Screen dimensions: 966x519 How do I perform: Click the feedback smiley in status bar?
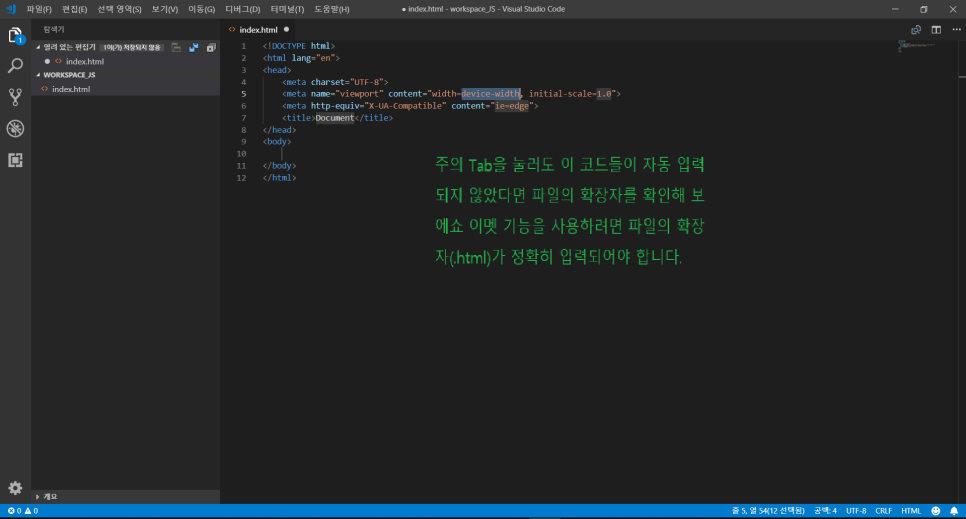tap(936, 511)
